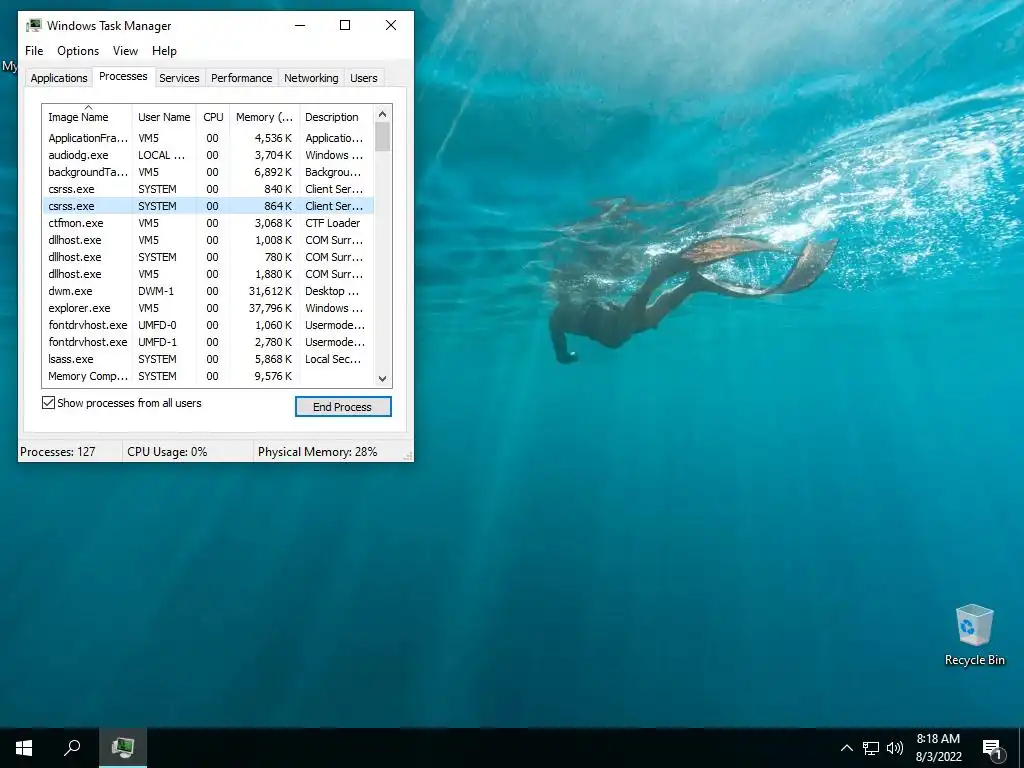The image size is (1024, 768).
Task: Select csrss.exe row with 864 K
Action: pos(208,206)
